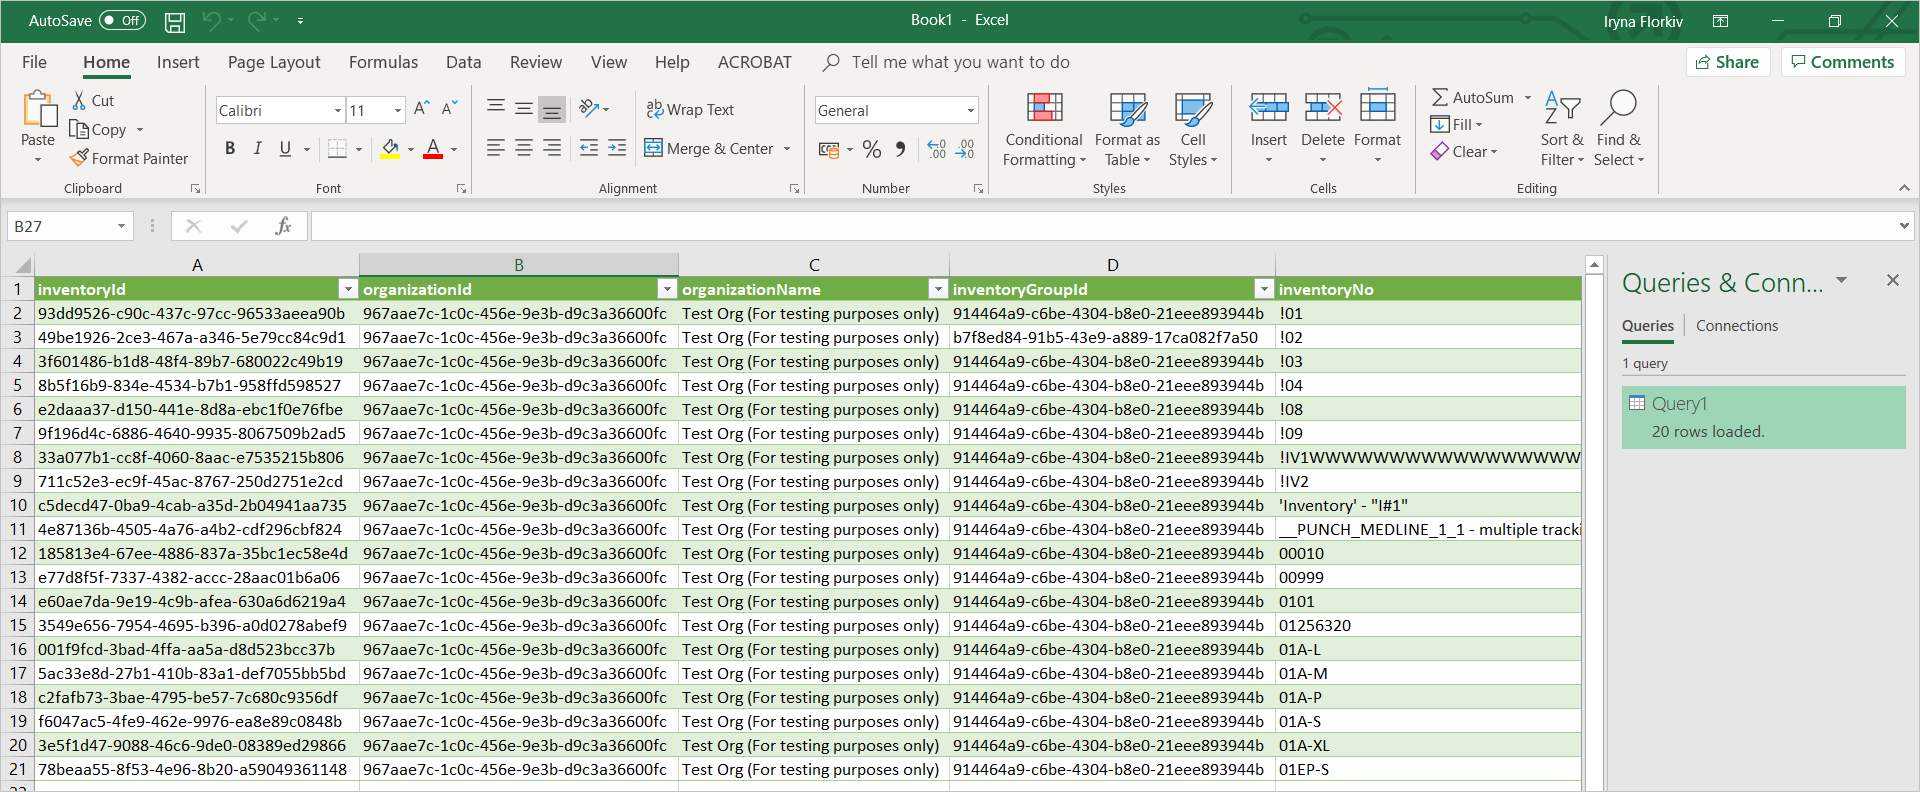This screenshot has width=1920, height=792.
Task: Open the File tab
Action: [x=34, y=62]
